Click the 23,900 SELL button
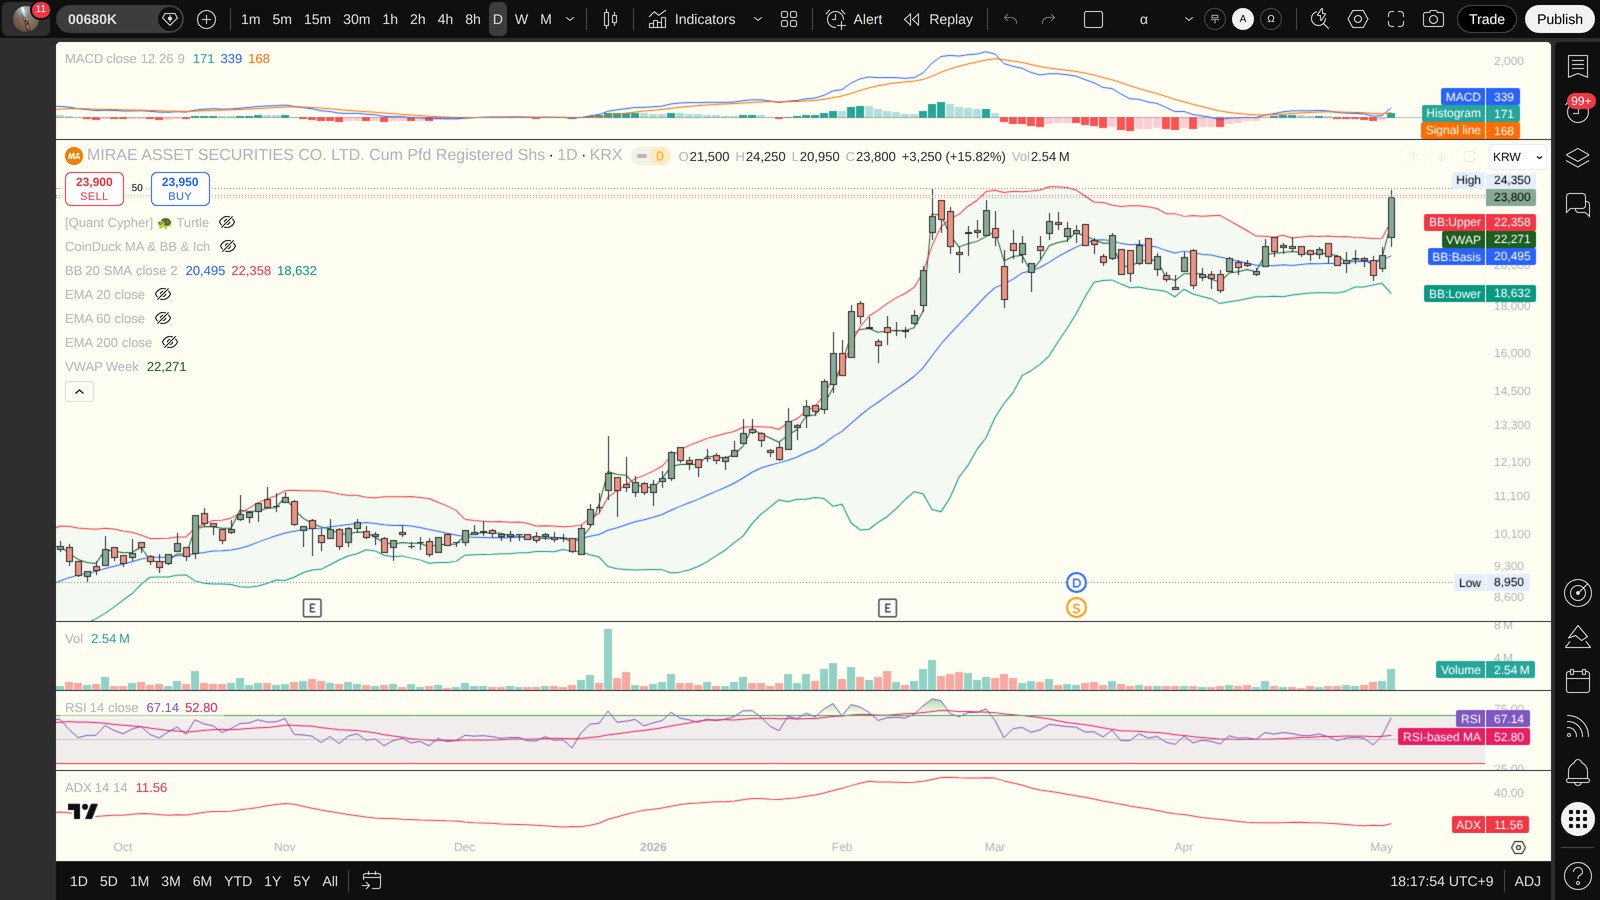This screenshot has width=1600, height=900. [94, 188]
